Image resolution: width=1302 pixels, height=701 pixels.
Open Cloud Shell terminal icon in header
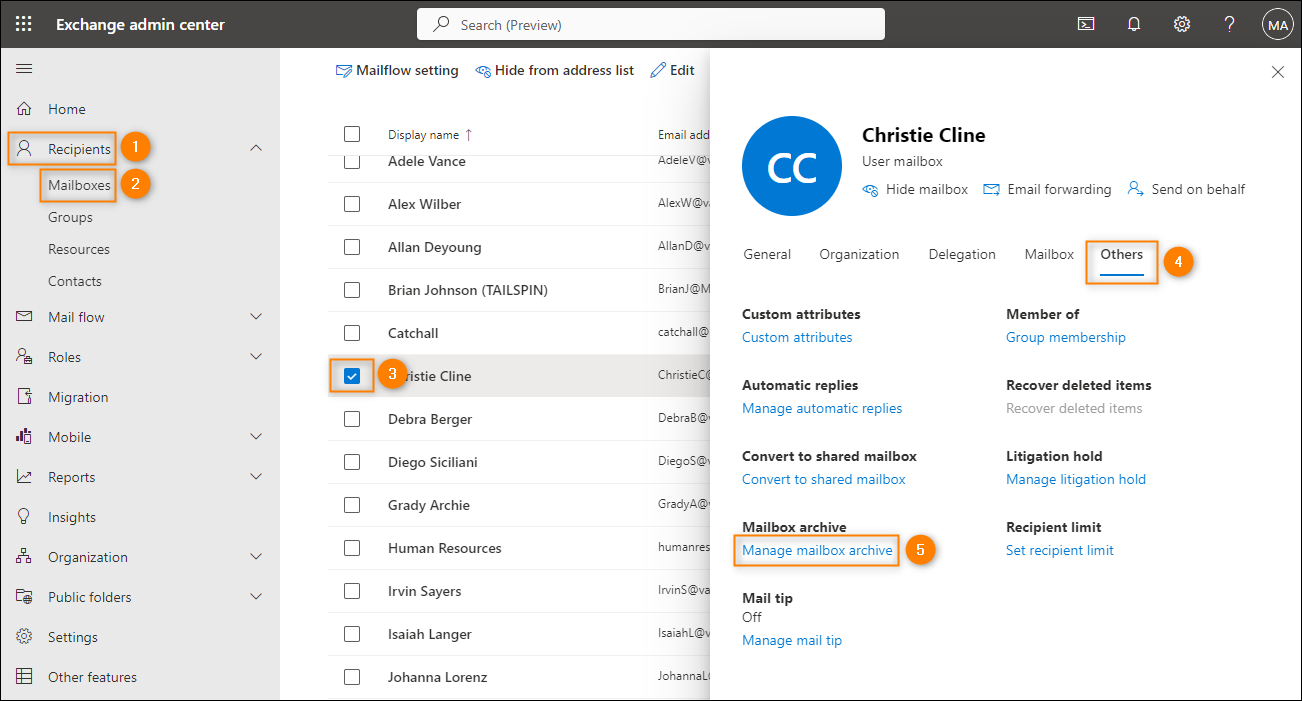tap(1085, 24)
